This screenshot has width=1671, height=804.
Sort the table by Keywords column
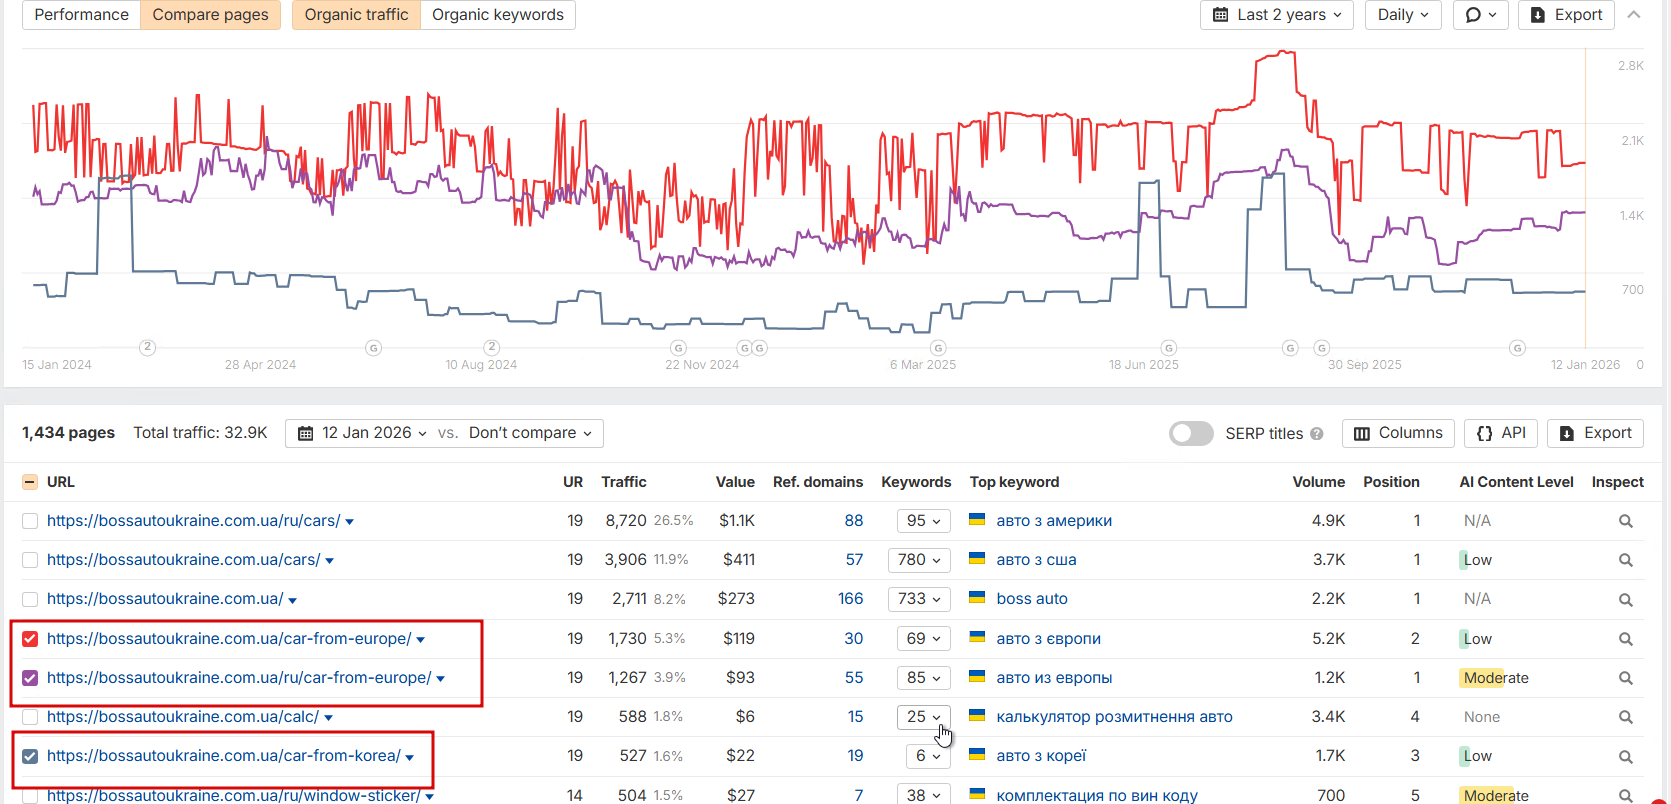pos(916,482)
